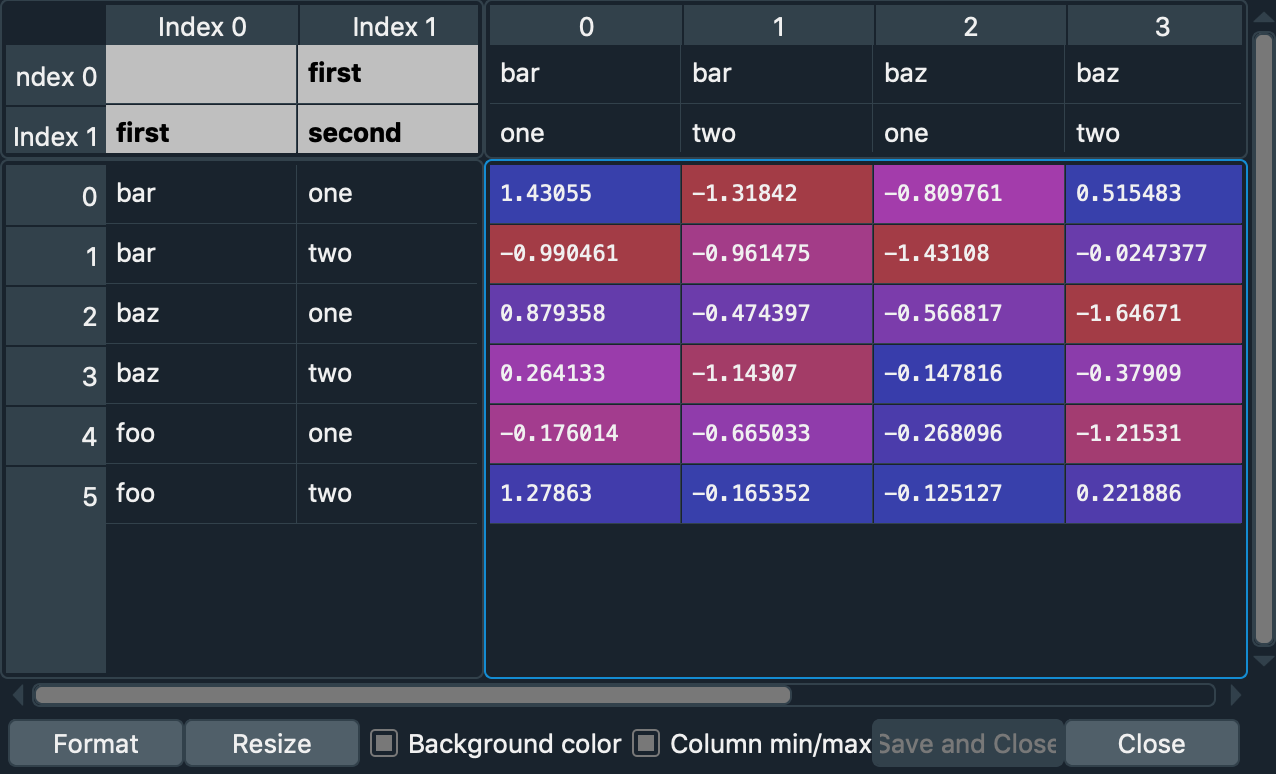The height and width of the screenshot is (774, 1276).
Task: Select row header 4
Action: point(56,435)
